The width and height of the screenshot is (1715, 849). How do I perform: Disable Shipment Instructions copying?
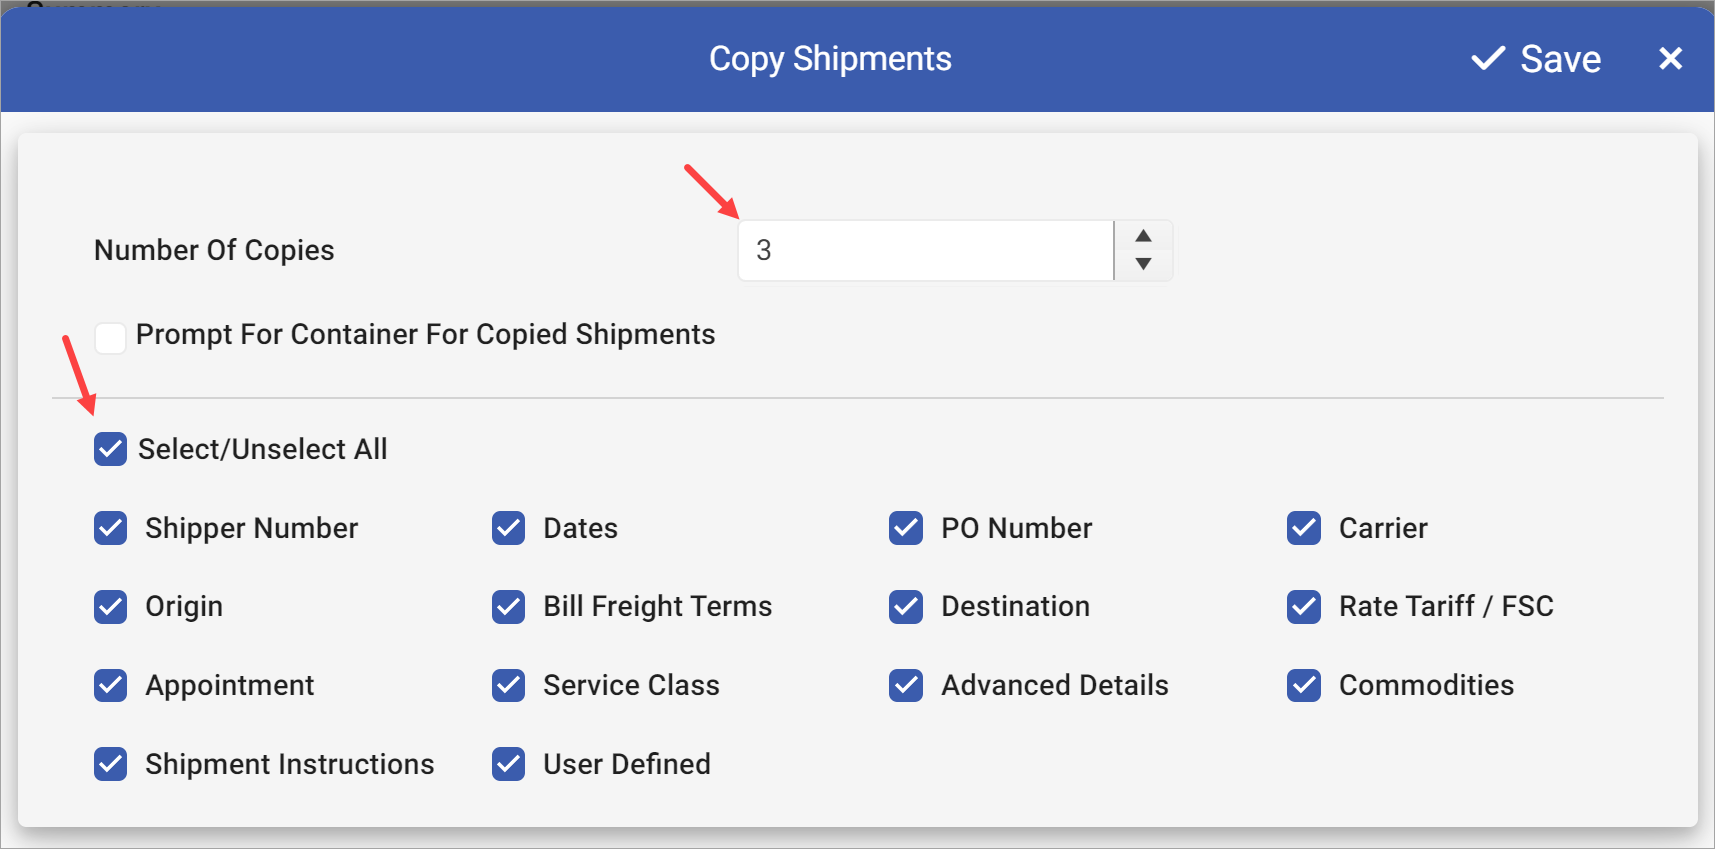point(110,764)
